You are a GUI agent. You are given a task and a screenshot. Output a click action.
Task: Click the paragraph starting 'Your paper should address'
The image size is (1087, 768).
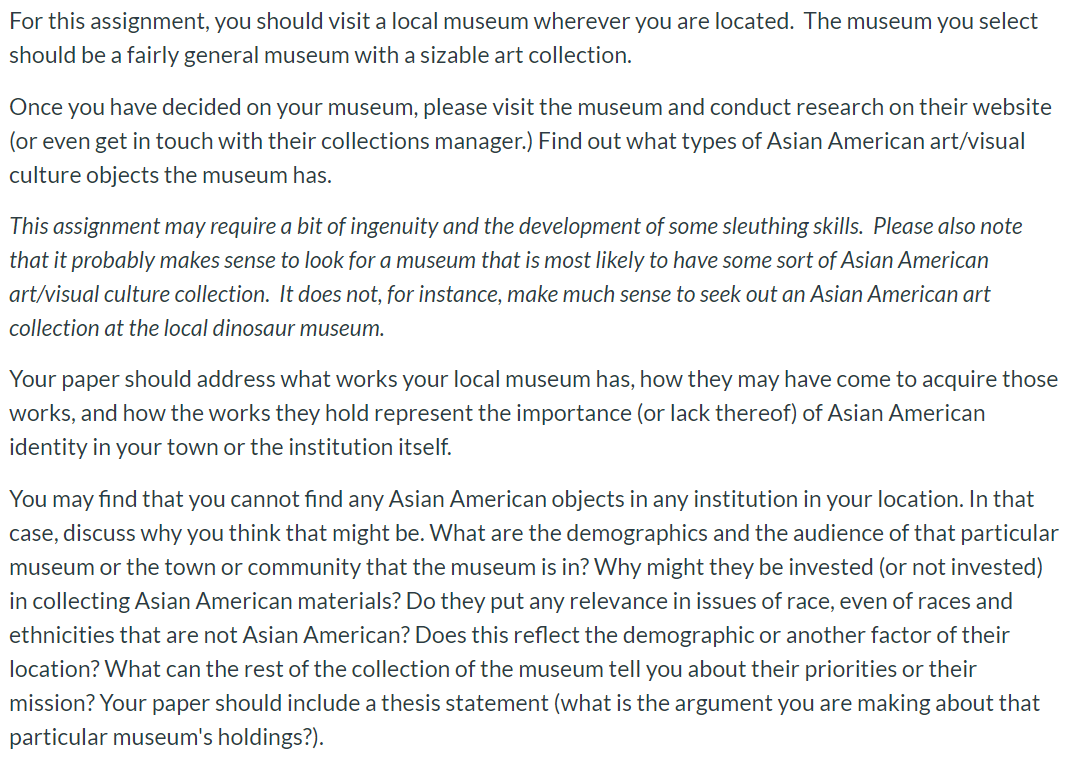534,413
